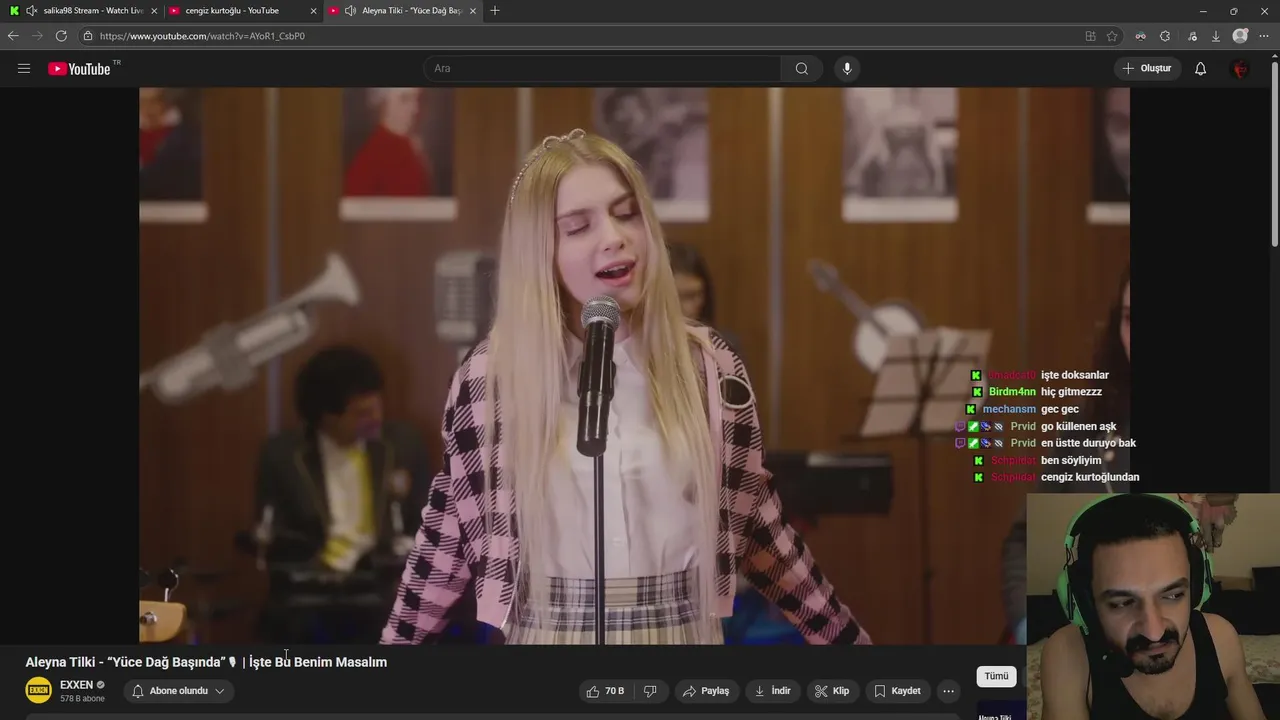Click the search magnifier button
This screenshot has width=1280, height=720.
(x=802, y=69)
